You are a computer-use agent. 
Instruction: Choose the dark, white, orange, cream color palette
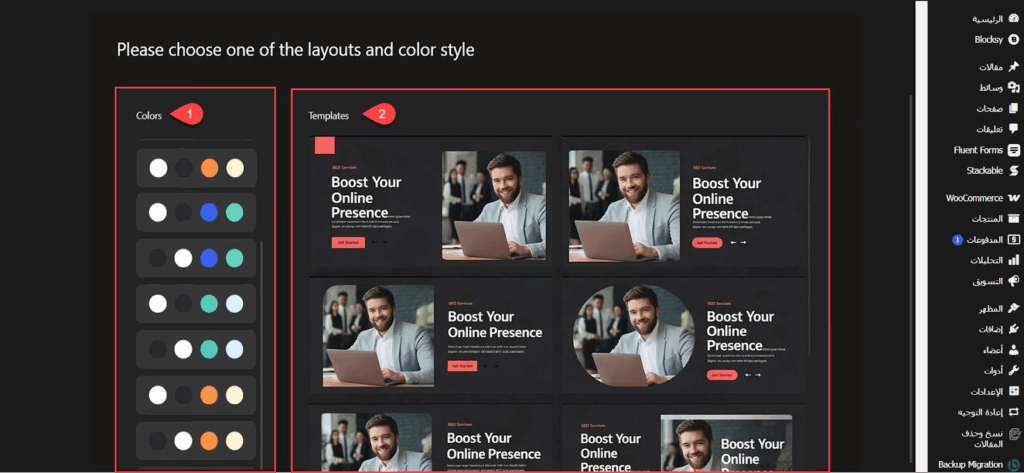[196, 441]
